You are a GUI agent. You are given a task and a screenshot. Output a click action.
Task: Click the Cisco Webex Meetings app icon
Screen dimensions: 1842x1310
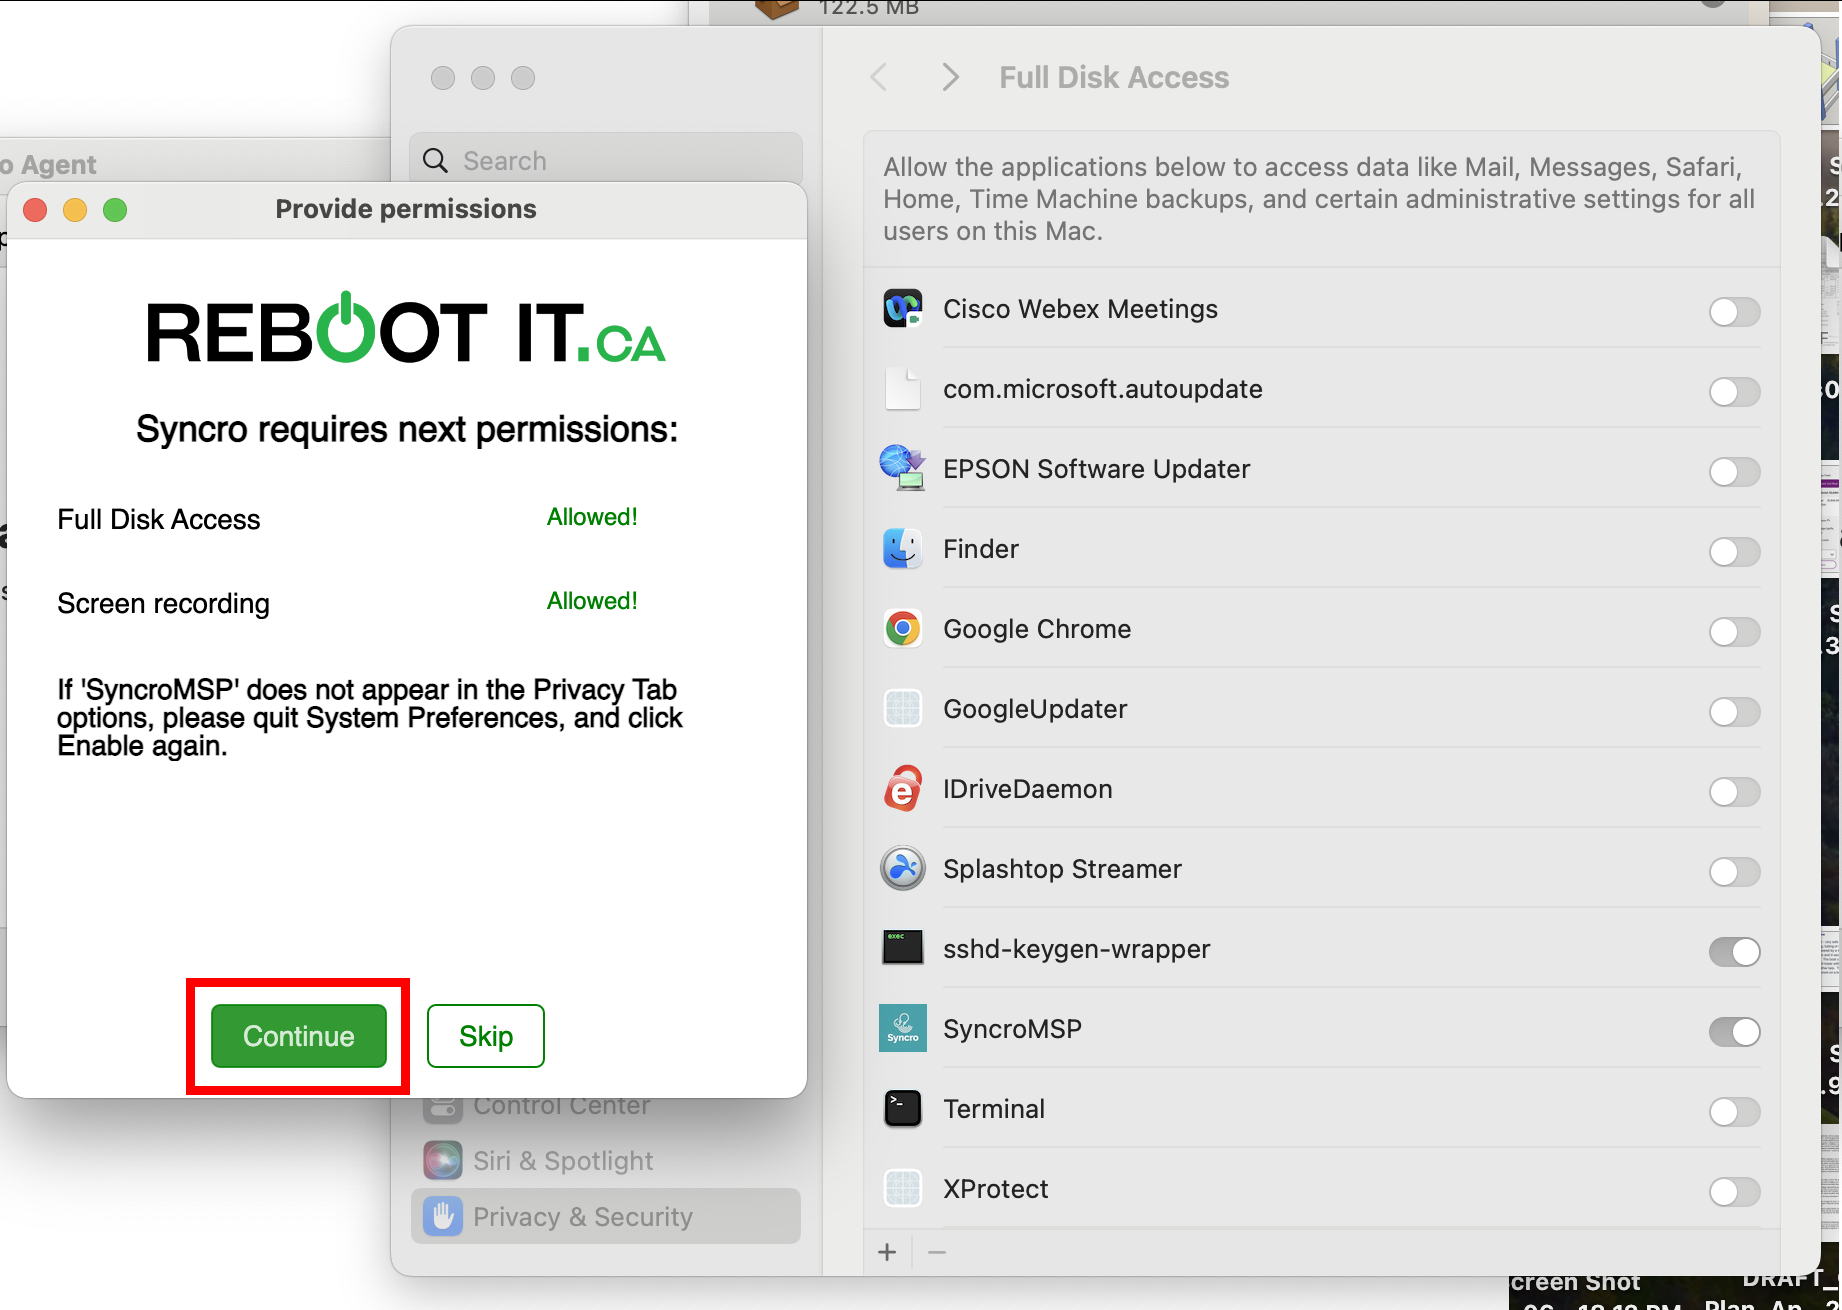(x=903, y=309)
